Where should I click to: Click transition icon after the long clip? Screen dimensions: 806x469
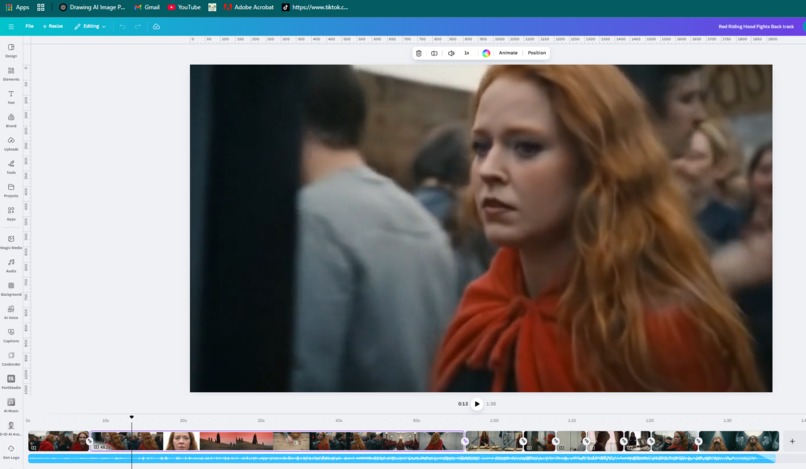(465, 441)
